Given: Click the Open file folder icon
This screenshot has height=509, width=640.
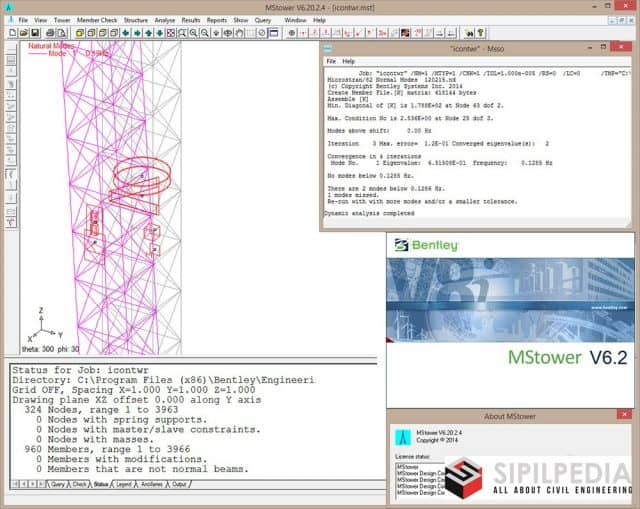Looking at the screenshot, I should [x=22, y=33].
